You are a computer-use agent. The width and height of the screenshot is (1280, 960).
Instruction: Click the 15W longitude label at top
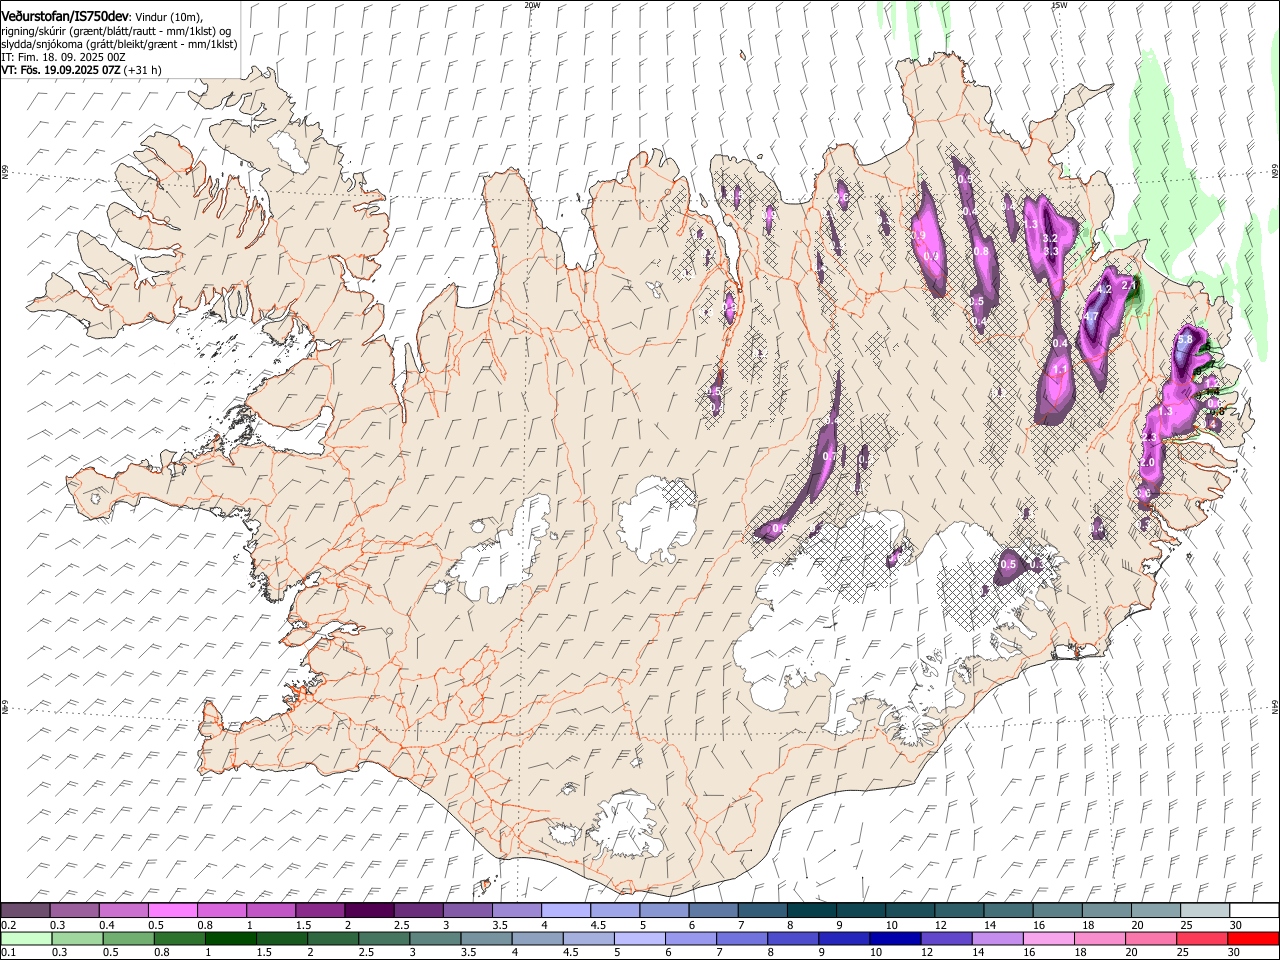(1060, 5)
